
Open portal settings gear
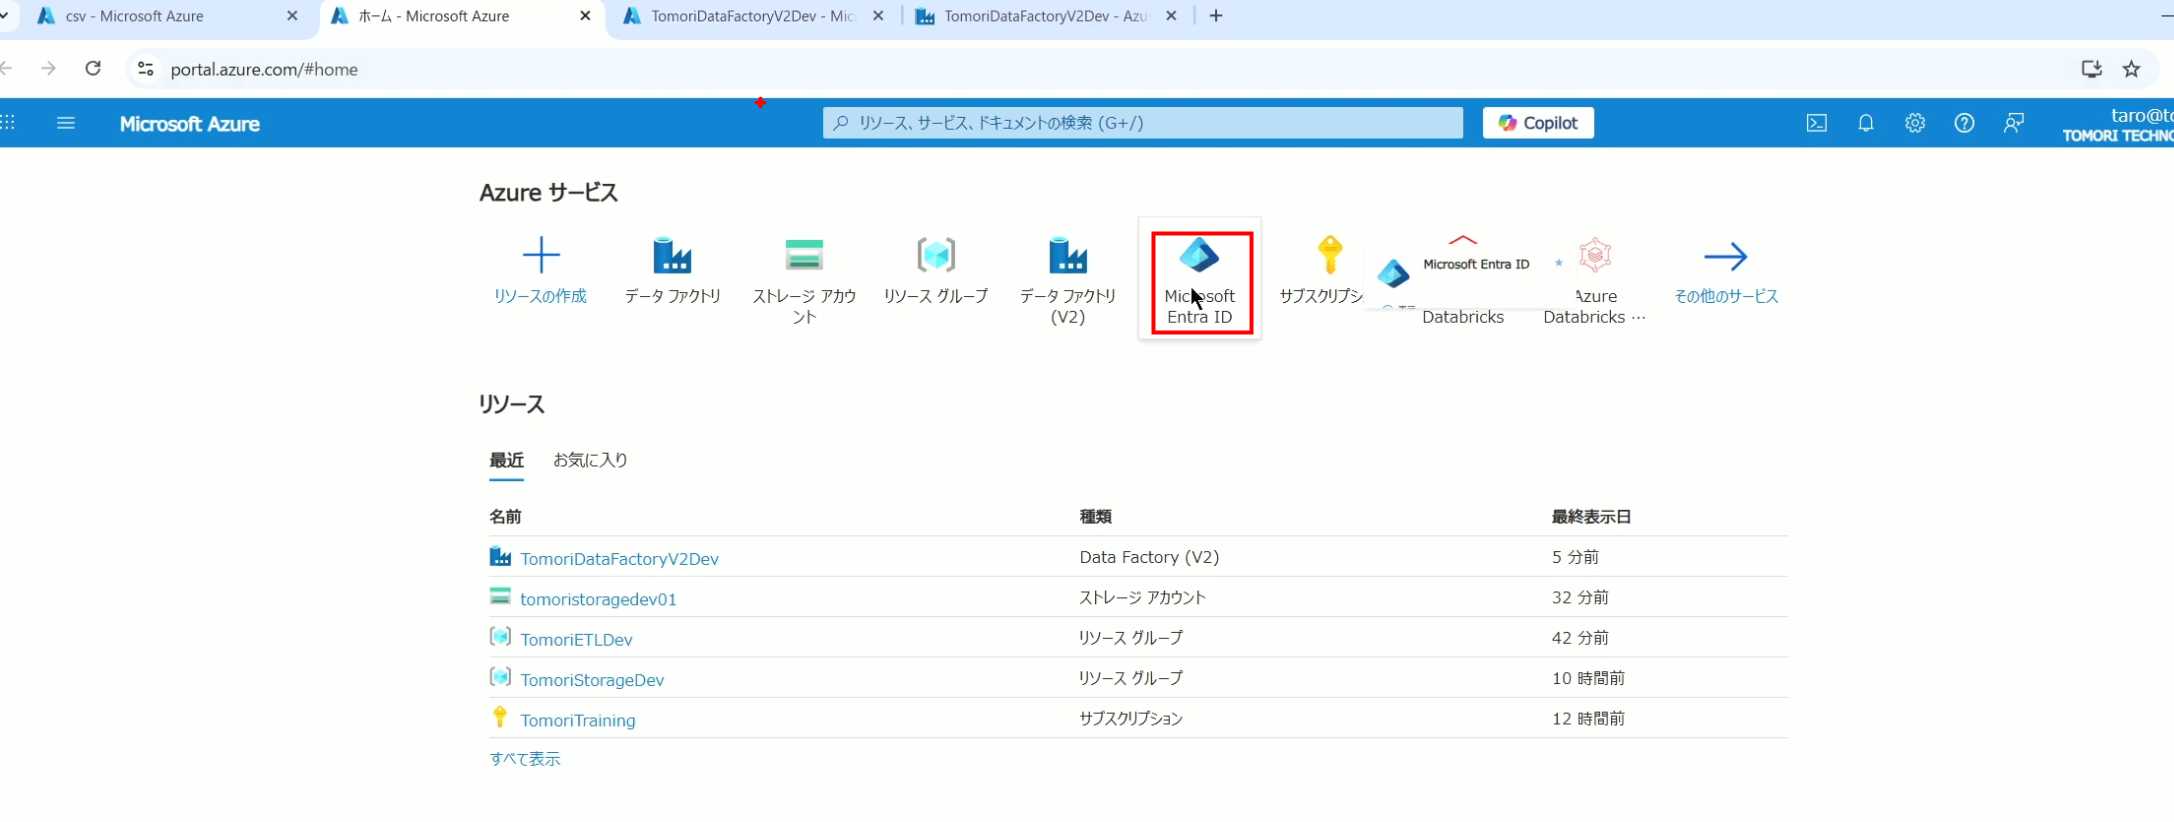coord(1914,123)
